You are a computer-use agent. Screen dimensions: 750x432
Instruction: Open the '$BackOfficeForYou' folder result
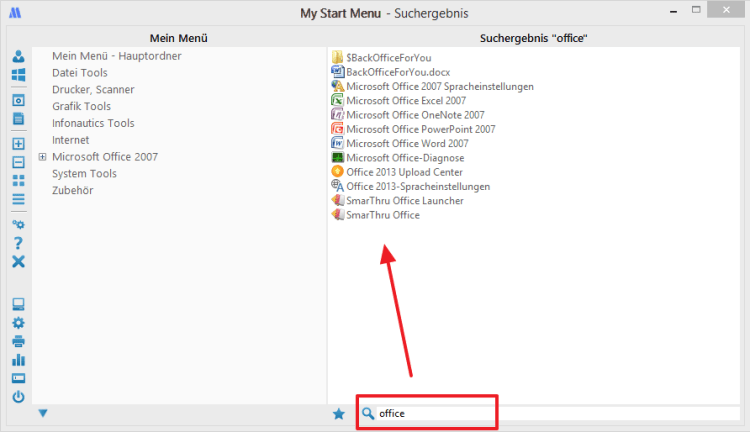point(388,58)
